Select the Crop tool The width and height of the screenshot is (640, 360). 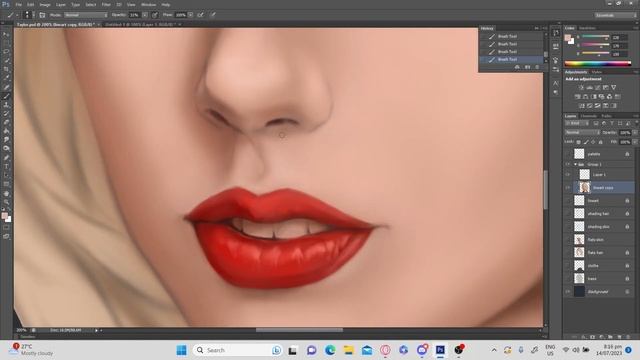click(6, 69)
